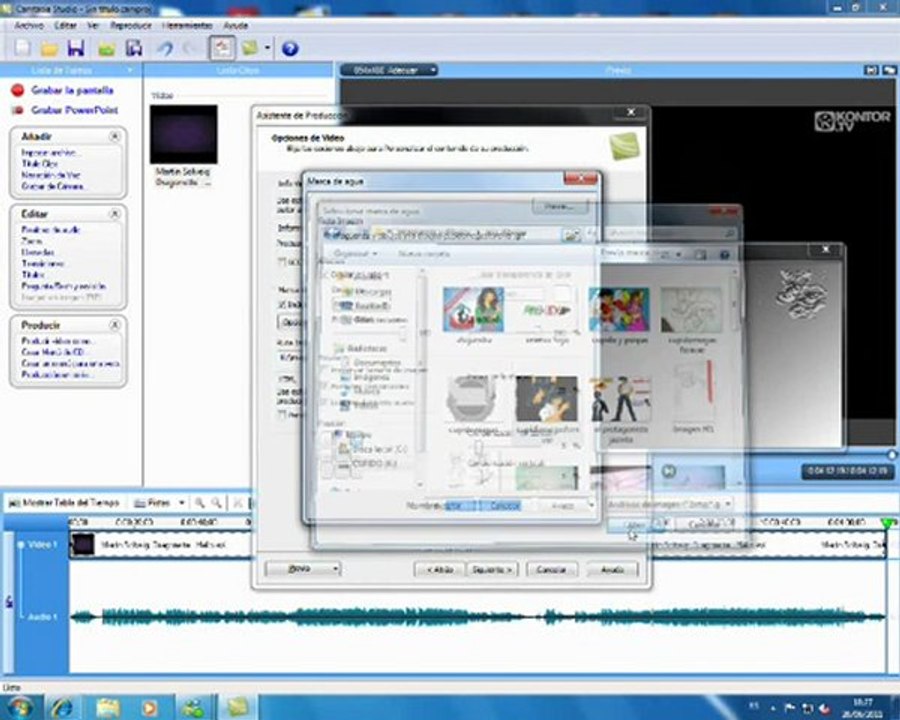Click Nueva carpeta in file dialog
This screenshot has width=900, height=720.
424,253
